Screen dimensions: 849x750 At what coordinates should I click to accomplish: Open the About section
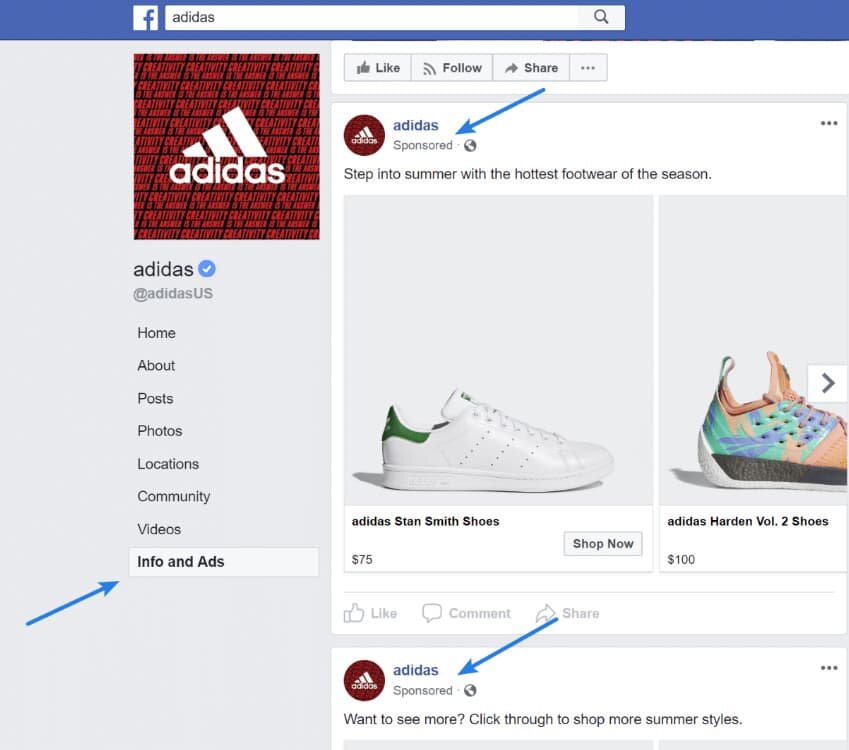pyautogui.click(x=156, y=366)
